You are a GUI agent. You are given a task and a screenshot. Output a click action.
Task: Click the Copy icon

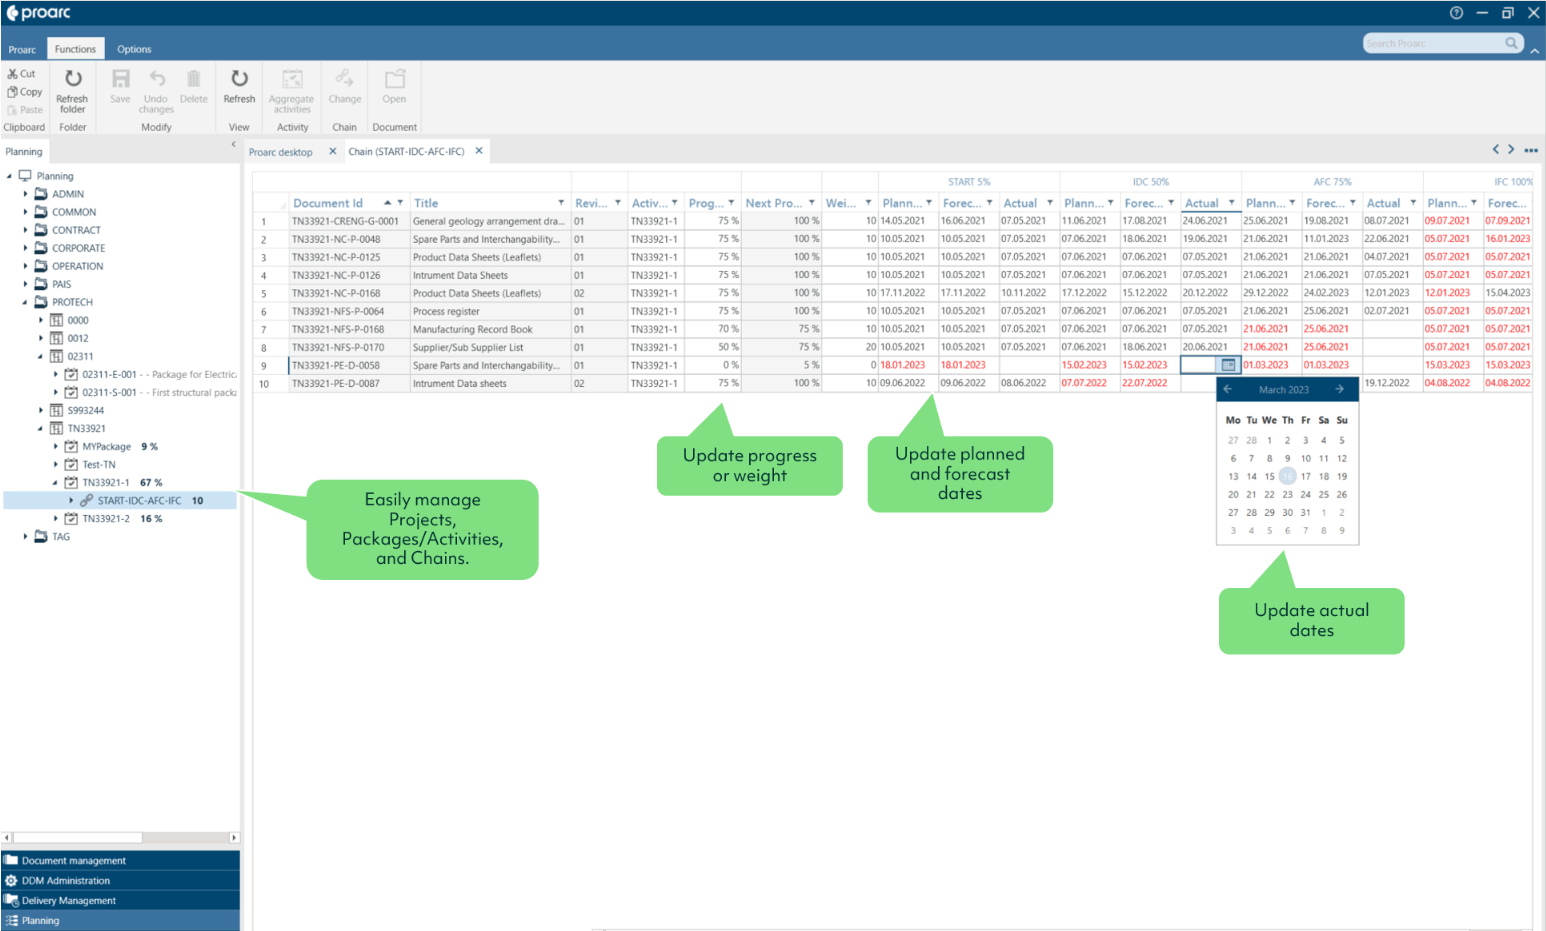[x=24, y=91]
